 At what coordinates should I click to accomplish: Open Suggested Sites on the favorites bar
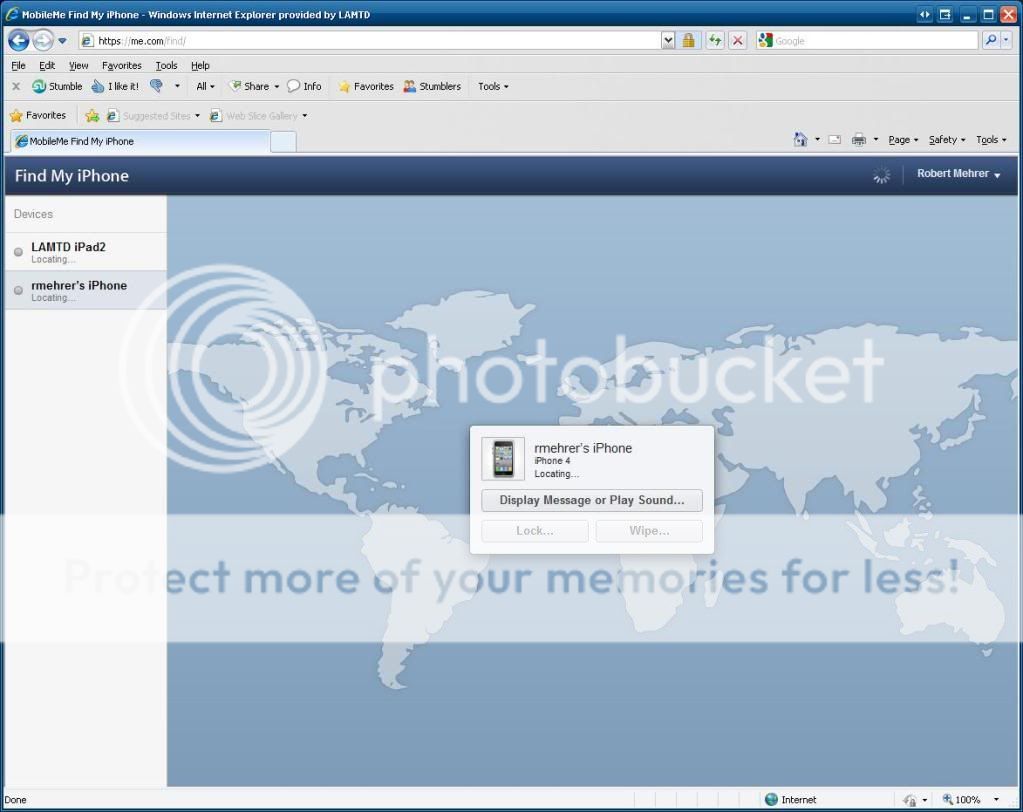coord(153,115)
